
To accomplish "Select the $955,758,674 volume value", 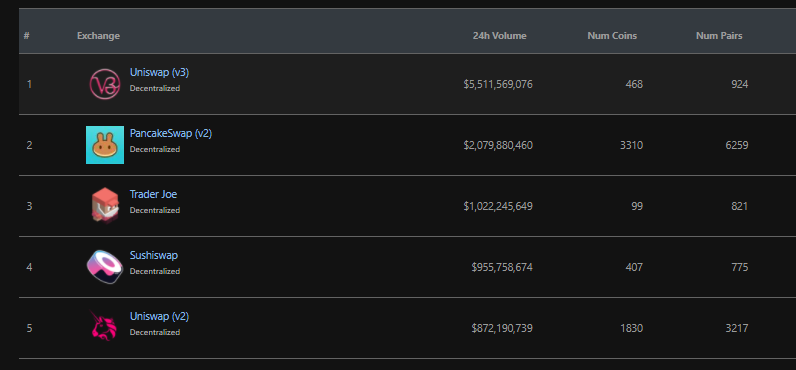I will [x=502, y=267].
